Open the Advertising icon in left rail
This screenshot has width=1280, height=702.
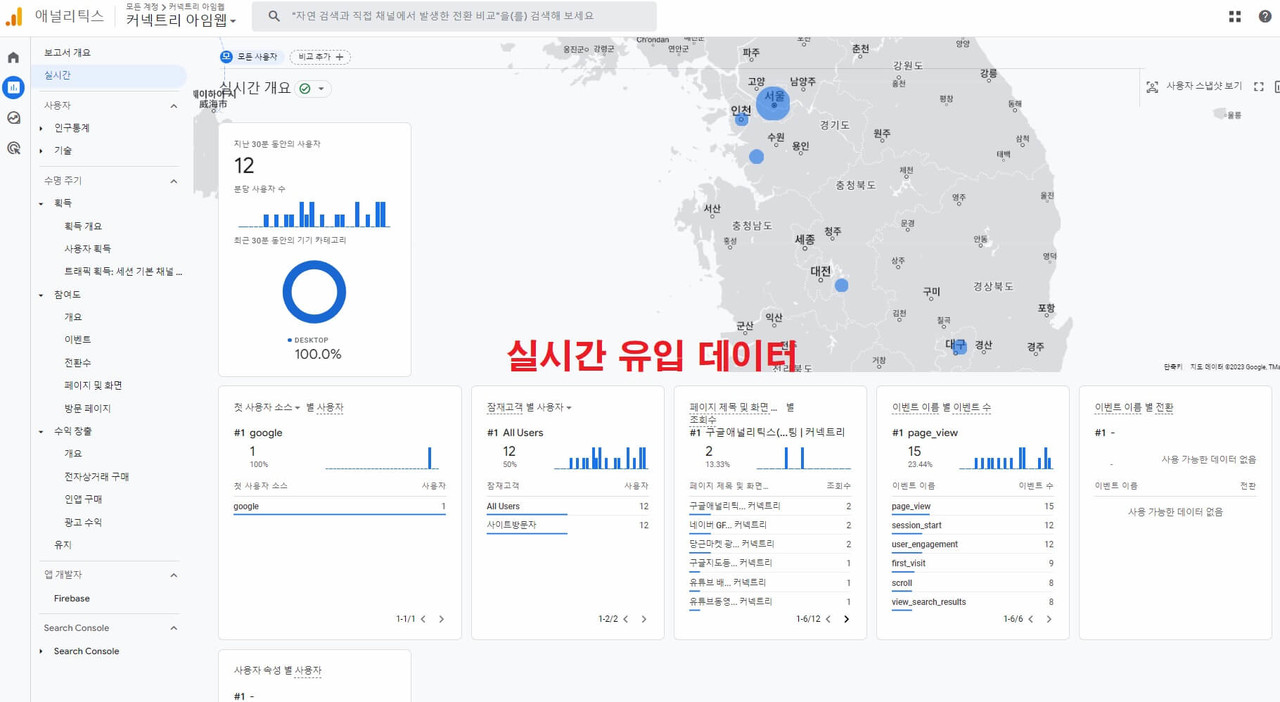13,148
